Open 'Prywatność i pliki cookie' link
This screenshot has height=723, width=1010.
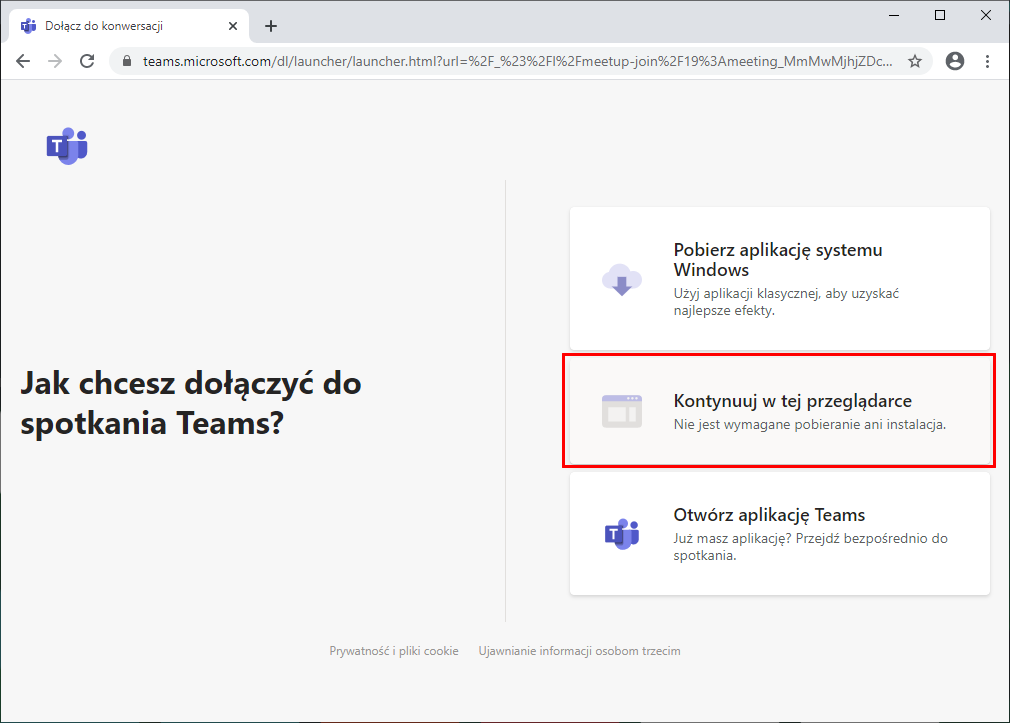click(x=394, y=651)
